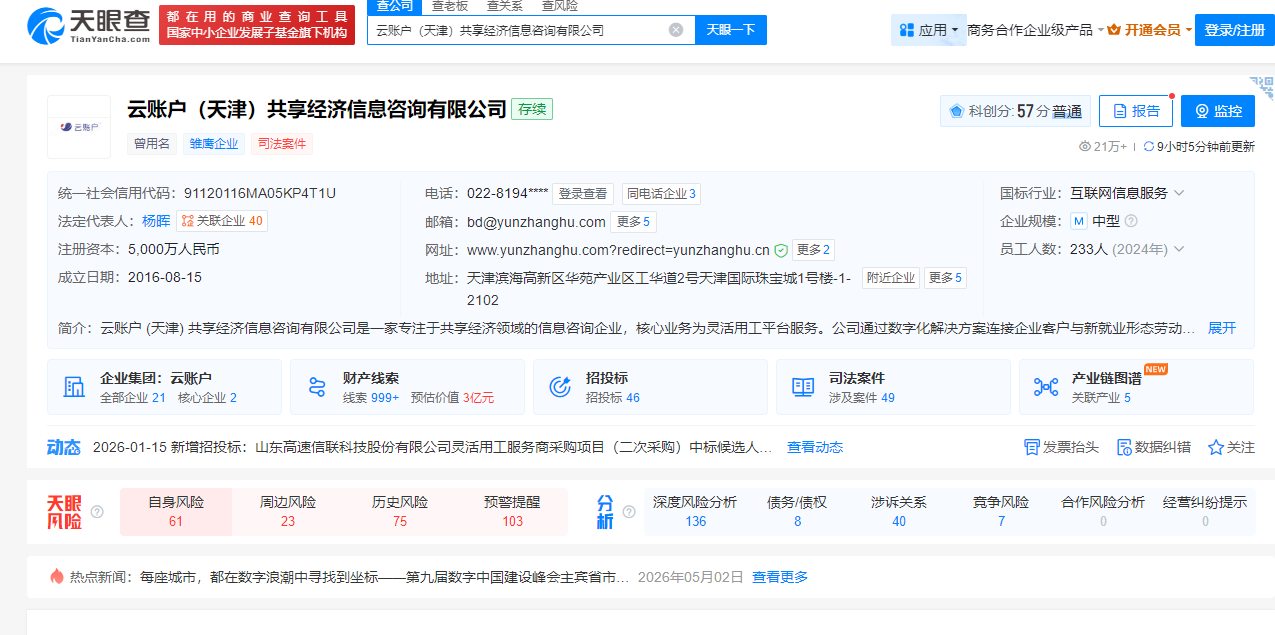Select the 自身风险 61 tab

point(176,511)
